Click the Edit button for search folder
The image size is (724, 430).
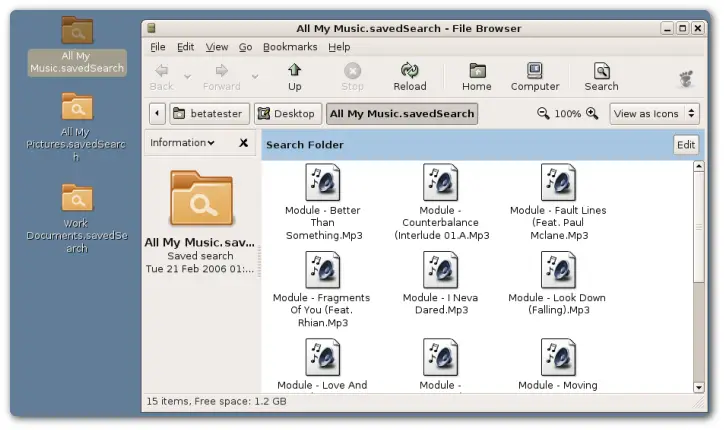[x=685, y=145]
